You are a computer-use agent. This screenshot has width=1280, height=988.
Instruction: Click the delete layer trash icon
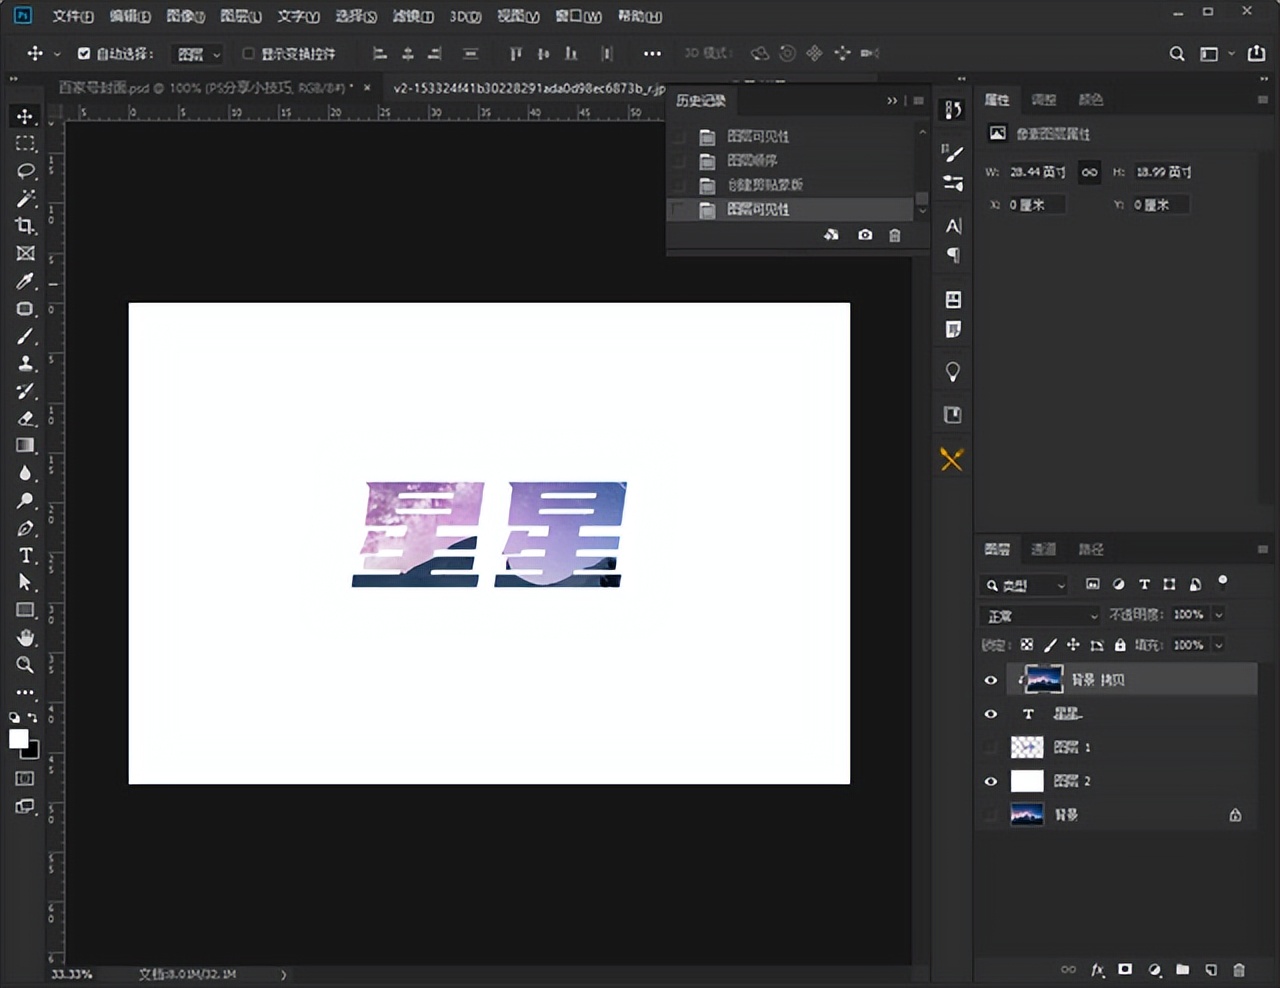[1239, 970]
